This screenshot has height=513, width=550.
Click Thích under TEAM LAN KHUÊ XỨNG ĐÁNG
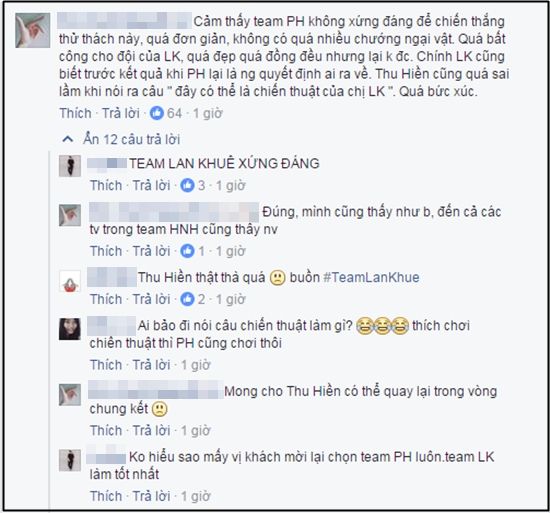pos(106,185)
